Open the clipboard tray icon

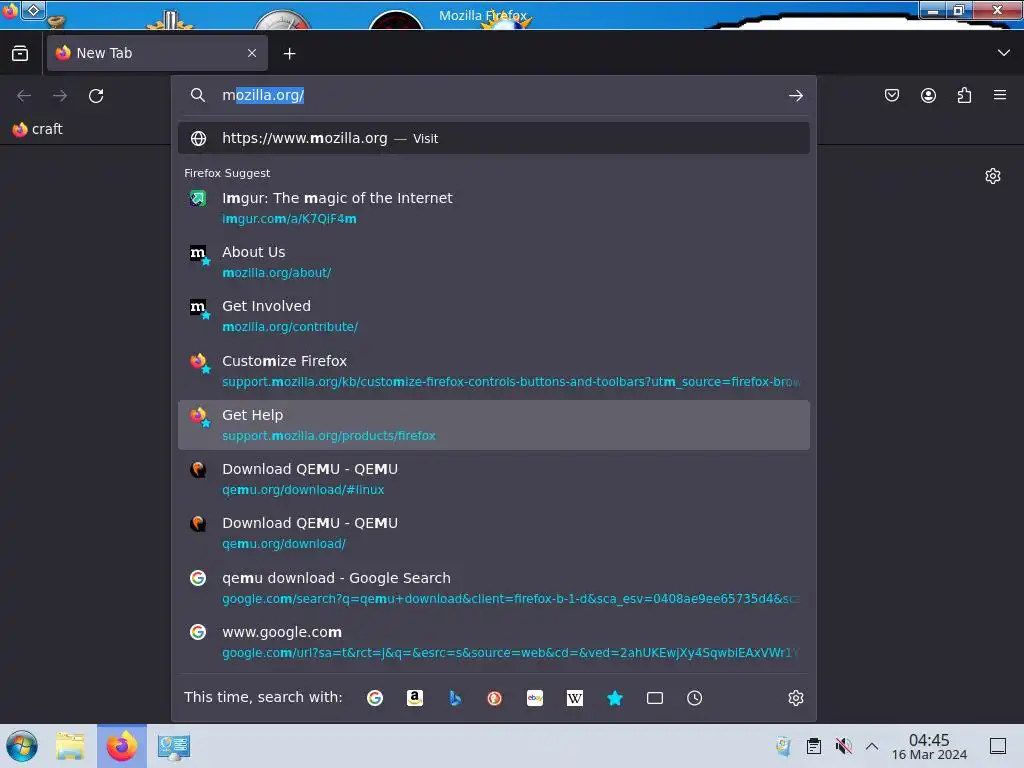[814, 746]
